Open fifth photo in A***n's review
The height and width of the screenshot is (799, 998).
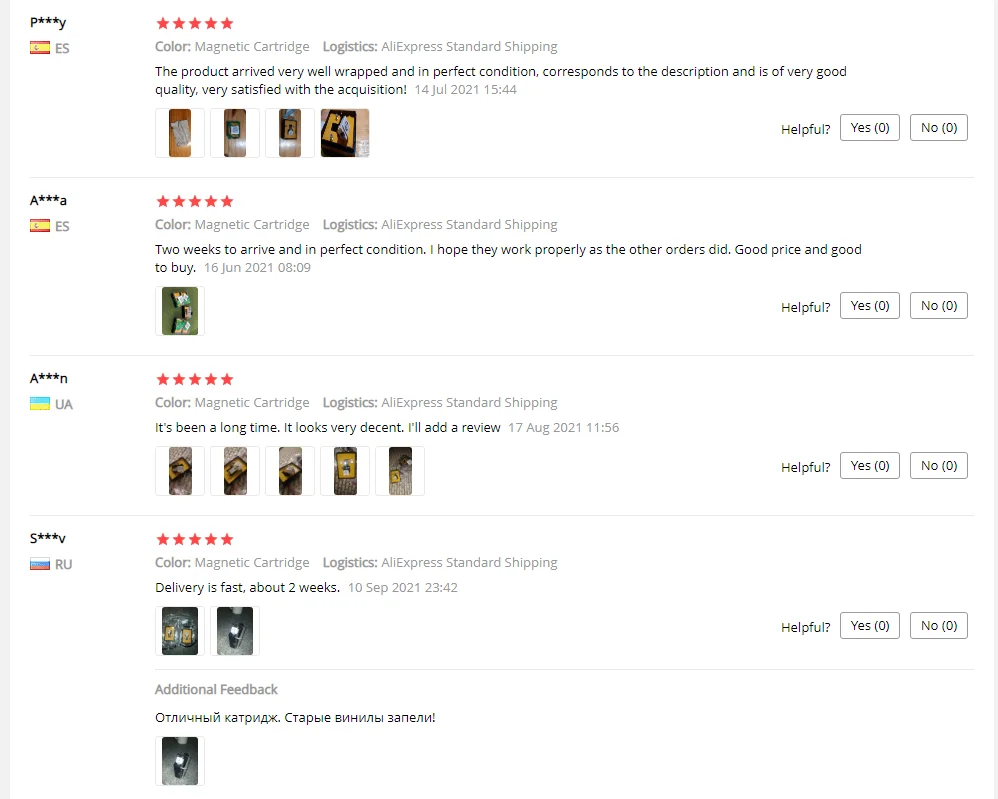click(400, 470)
